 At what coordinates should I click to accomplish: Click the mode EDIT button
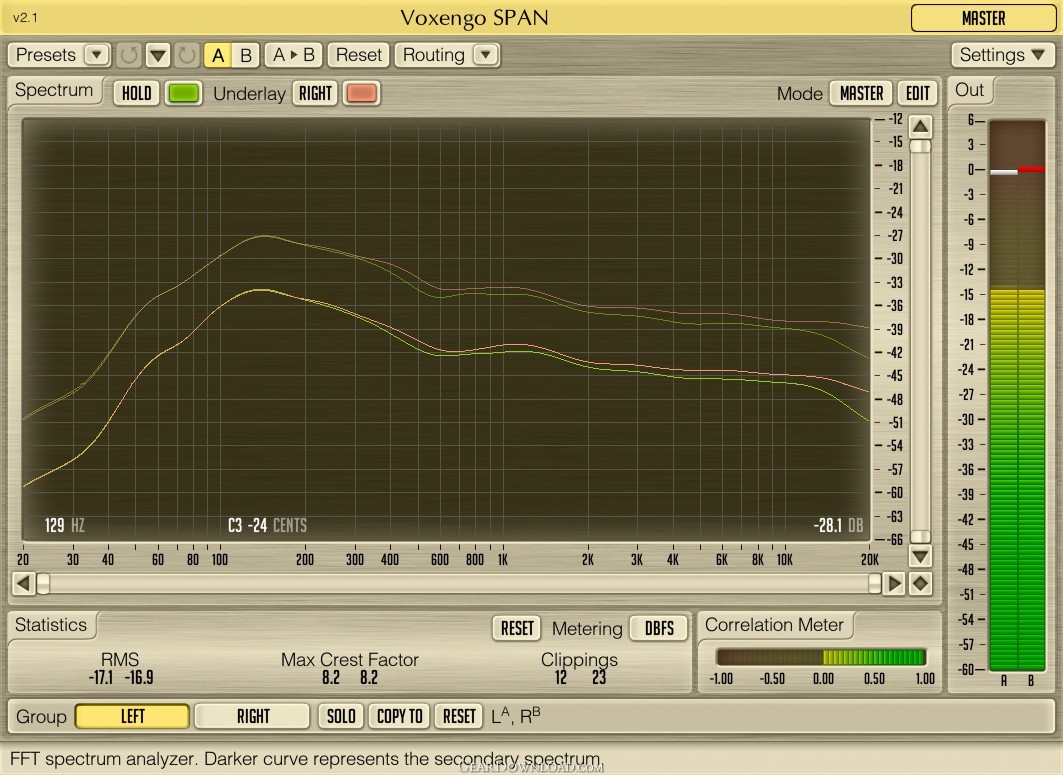917,94
